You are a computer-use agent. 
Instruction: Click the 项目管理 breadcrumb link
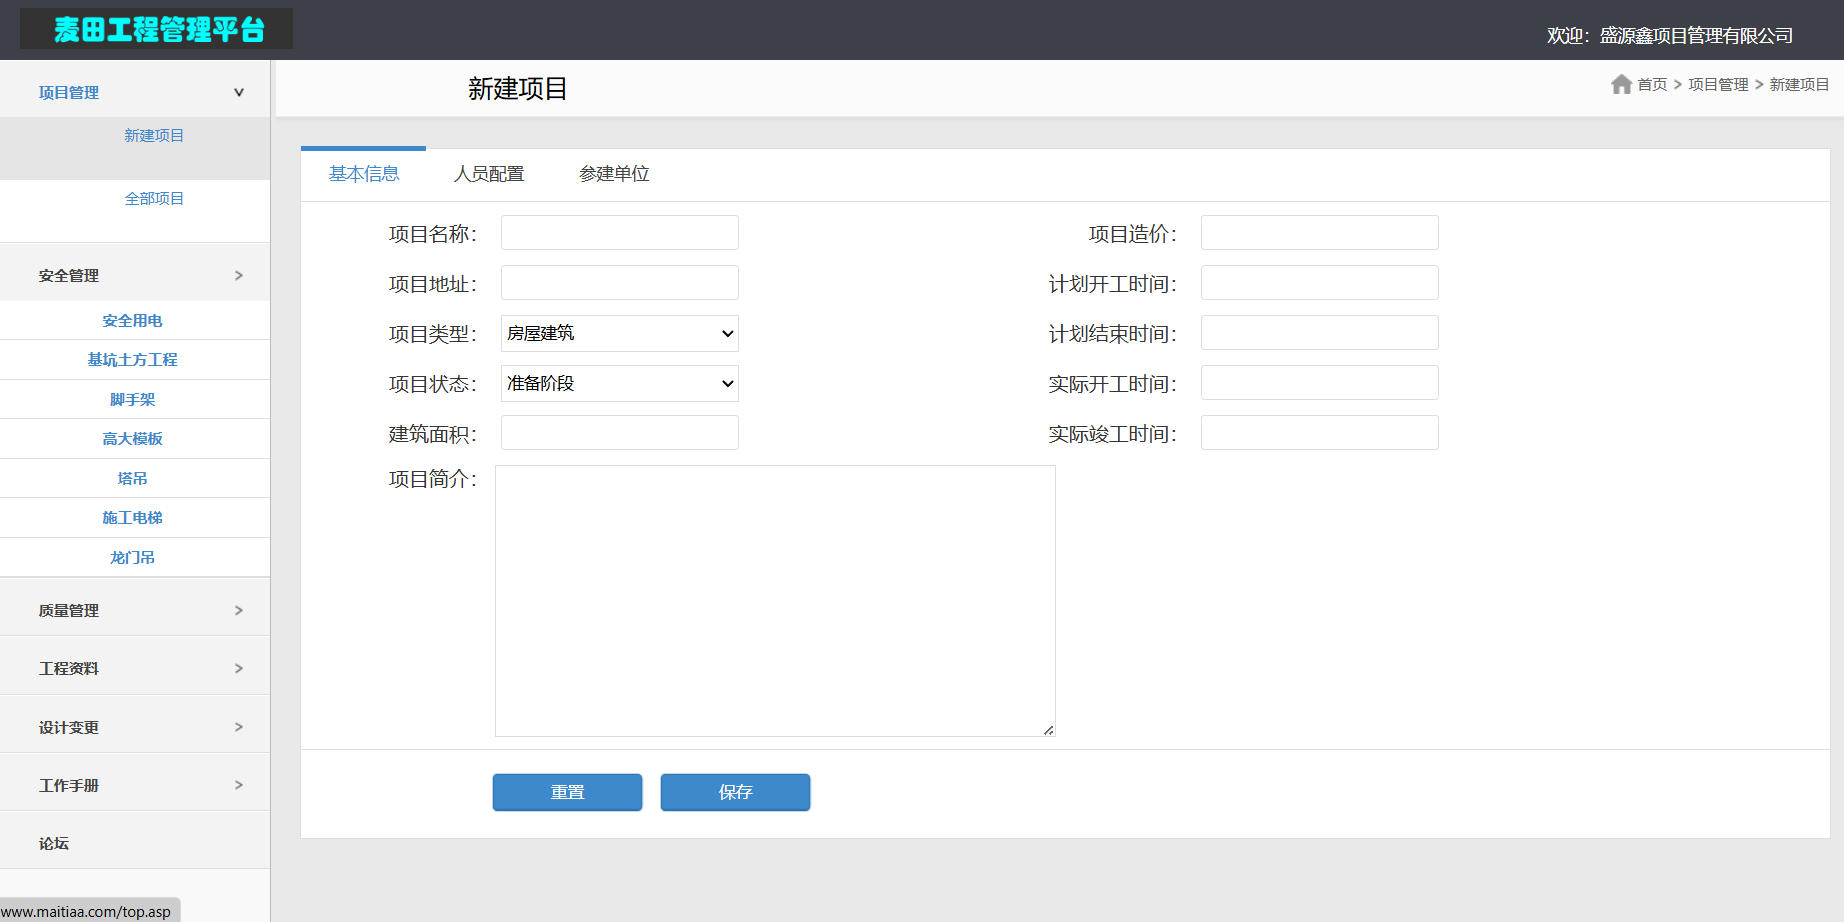pos(1718,85)
